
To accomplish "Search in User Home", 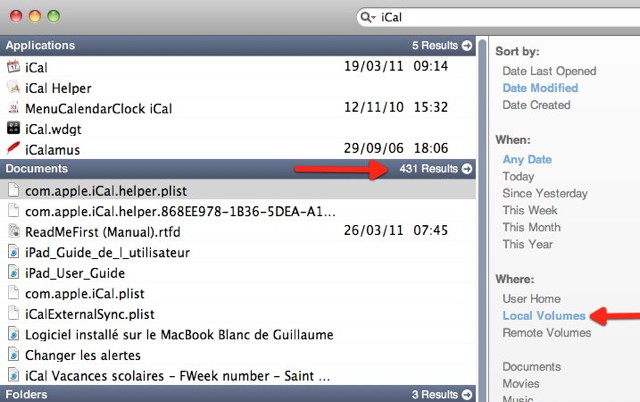I will pos(531,299).
